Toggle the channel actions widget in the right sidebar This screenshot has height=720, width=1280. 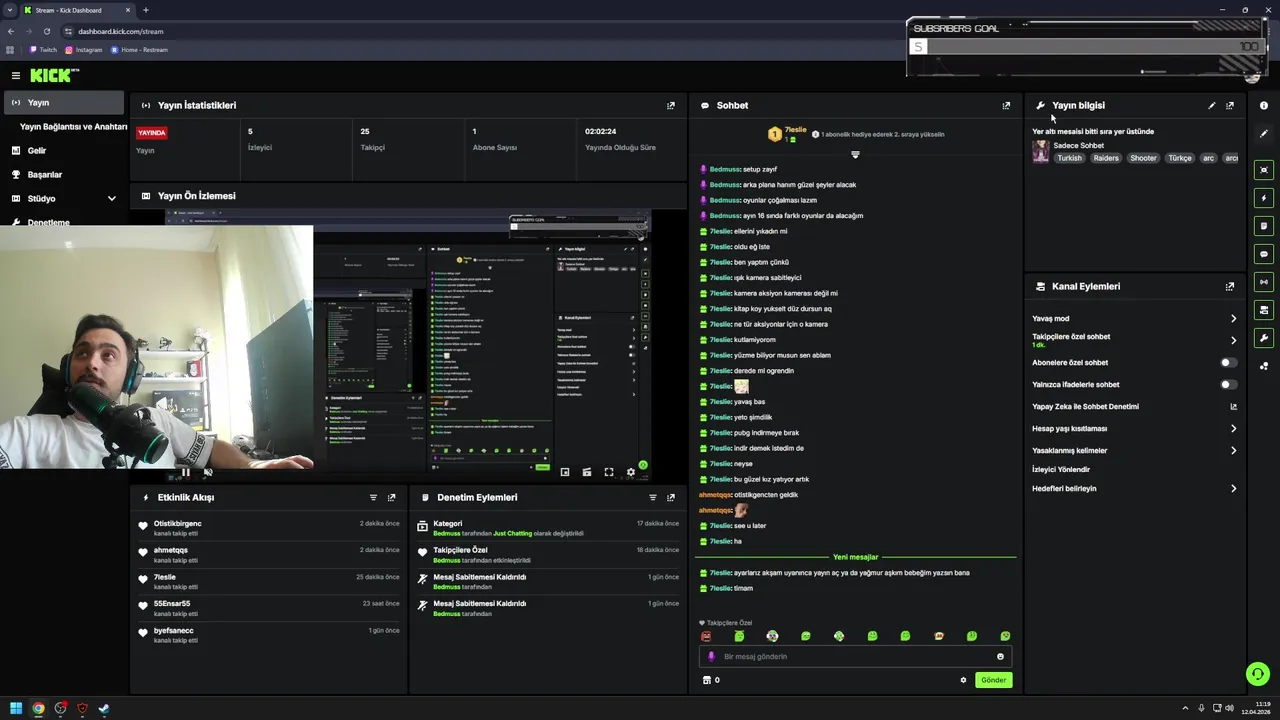pyautogui.click(x=1264, y=310)
